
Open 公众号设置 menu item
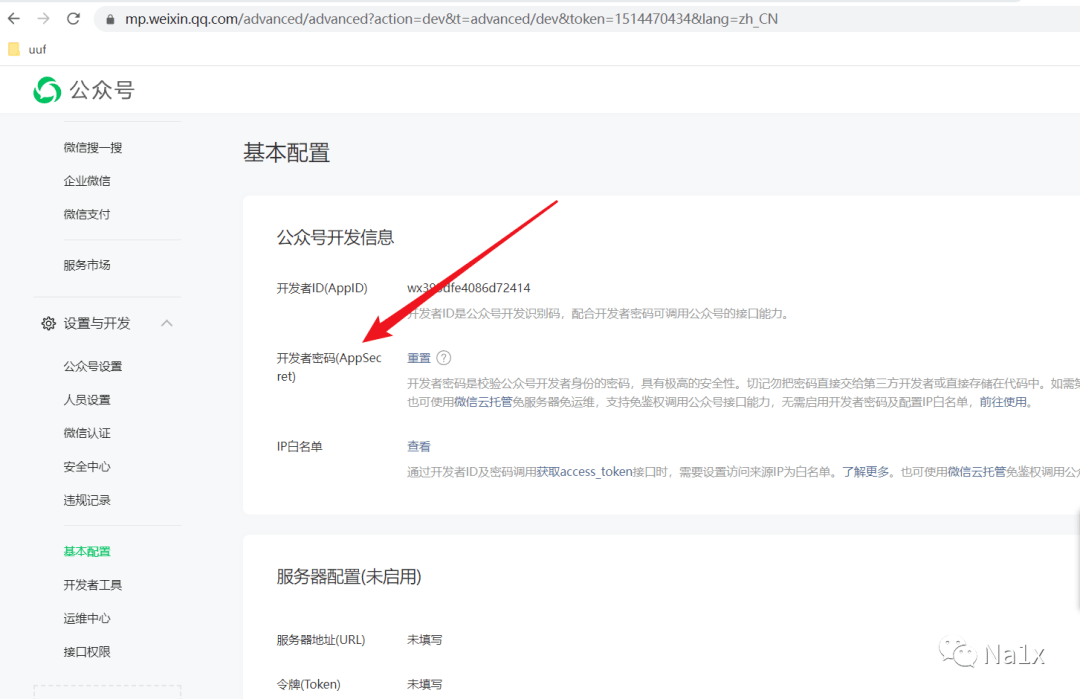(x=93, y=367)
